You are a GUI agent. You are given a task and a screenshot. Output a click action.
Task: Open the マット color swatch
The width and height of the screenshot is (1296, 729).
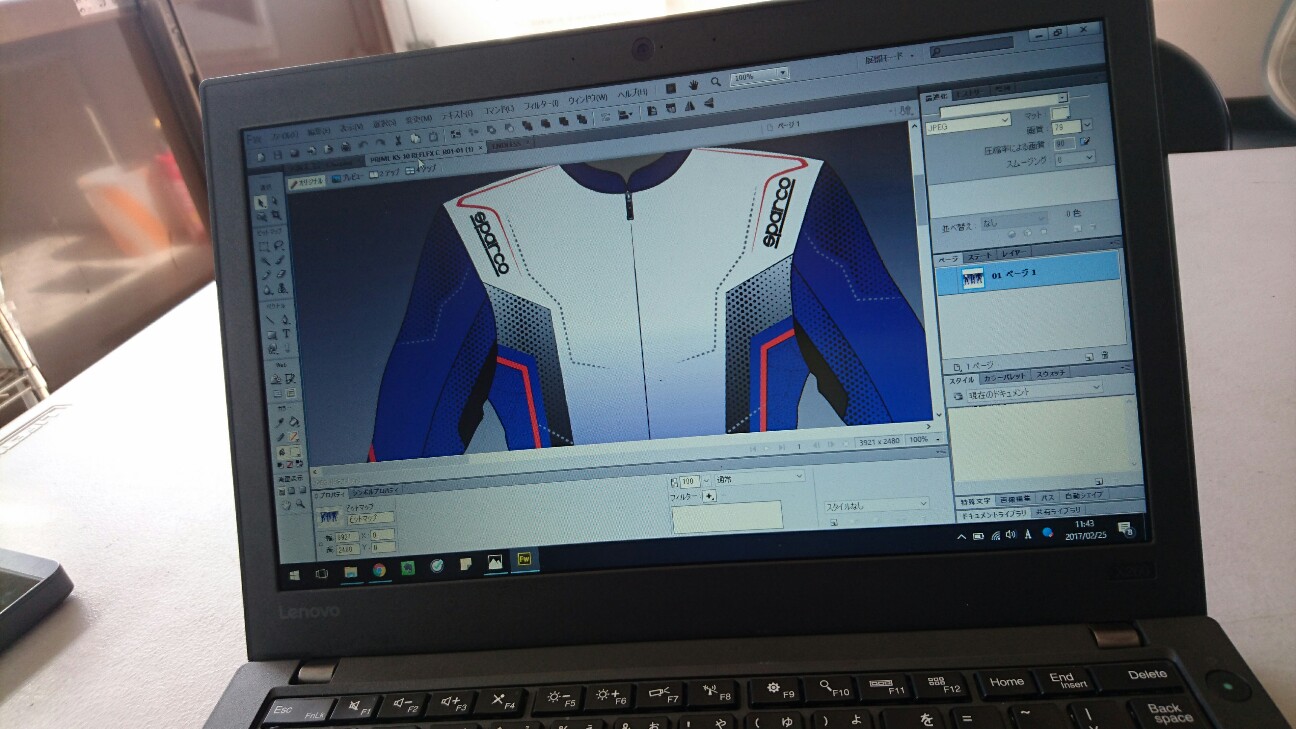(x=1058, y=114)
